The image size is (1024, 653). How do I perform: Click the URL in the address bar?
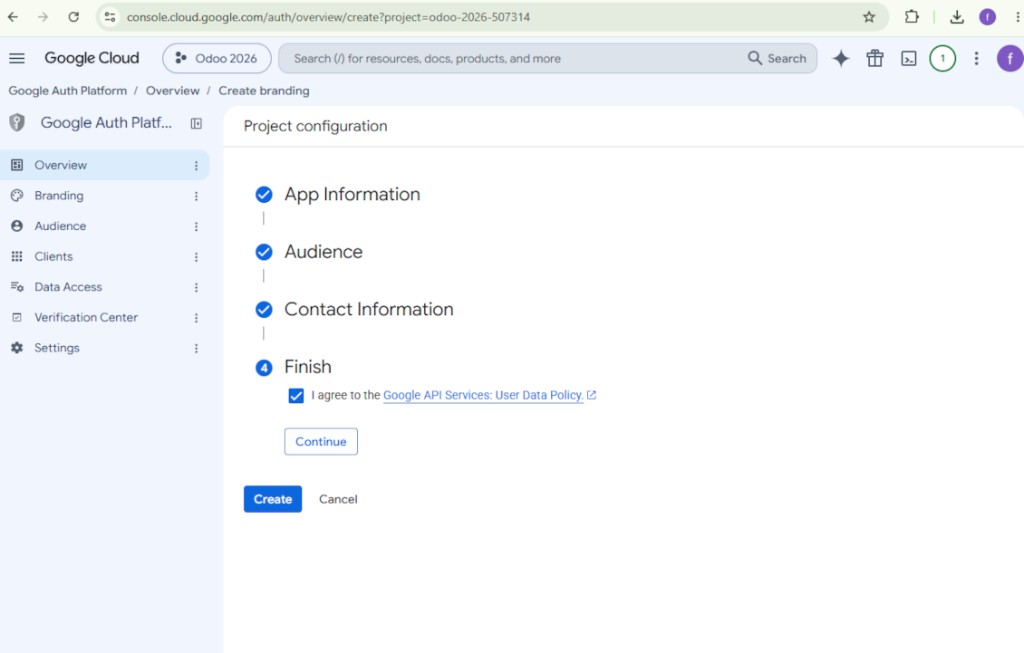[328, 17]
